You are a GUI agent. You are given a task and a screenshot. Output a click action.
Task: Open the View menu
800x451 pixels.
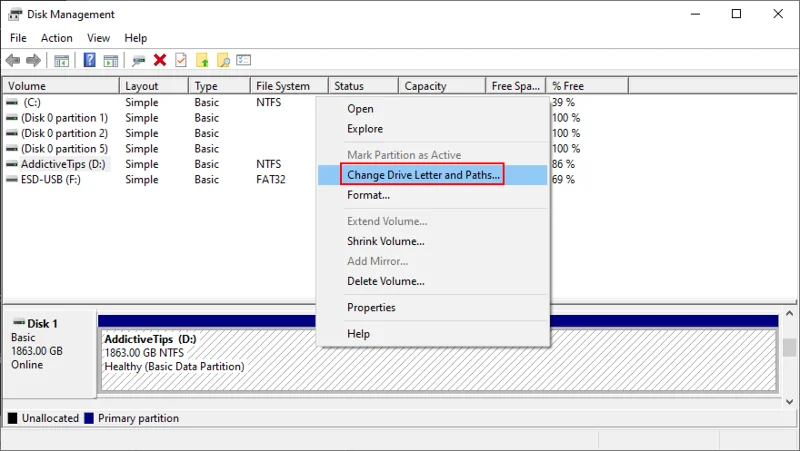98,38
